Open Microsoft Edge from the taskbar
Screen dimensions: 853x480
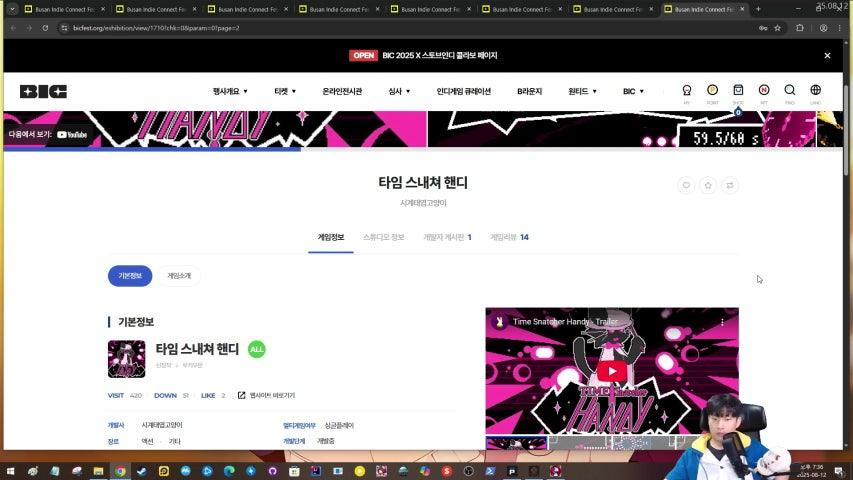(229, 471)
